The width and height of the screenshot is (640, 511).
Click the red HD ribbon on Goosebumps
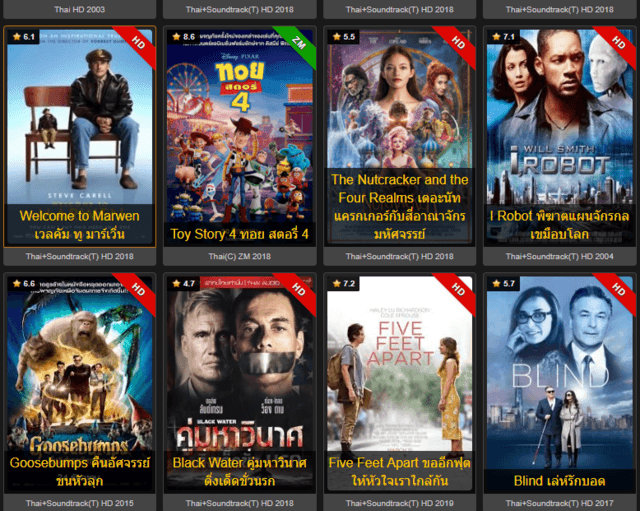pyautogui.click(x=137, y=291)
